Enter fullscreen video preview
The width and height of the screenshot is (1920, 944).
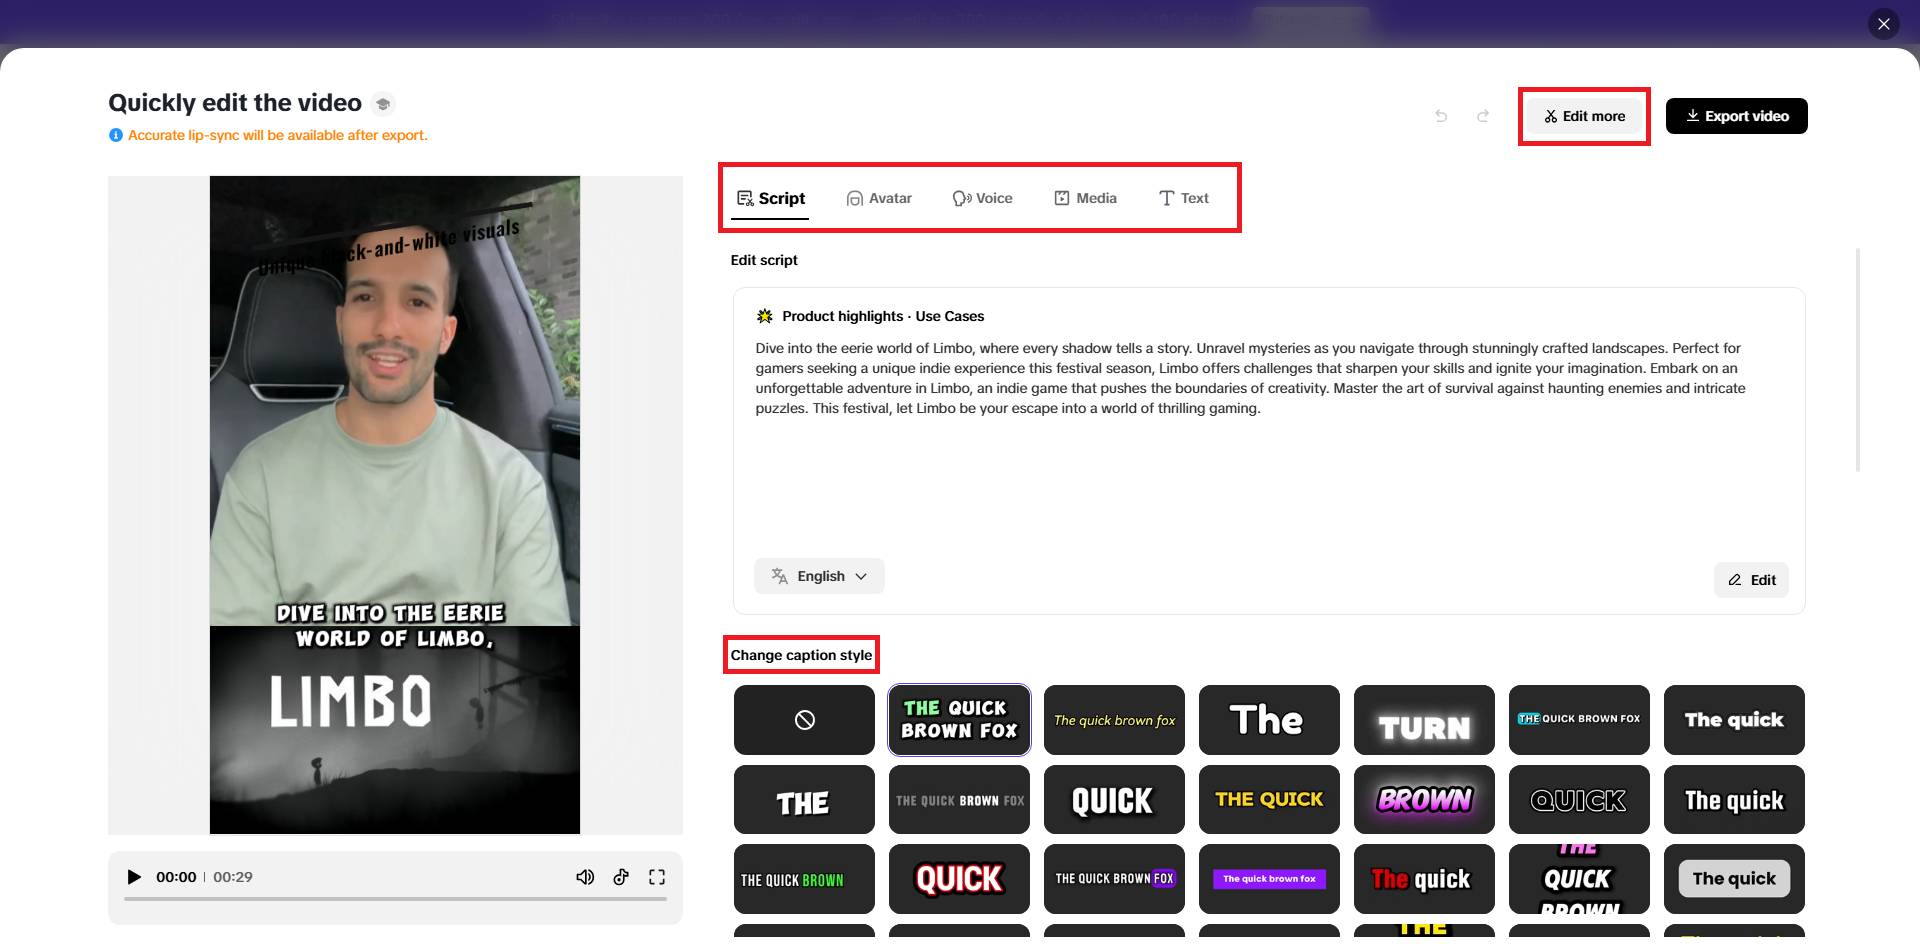[657, 876]
